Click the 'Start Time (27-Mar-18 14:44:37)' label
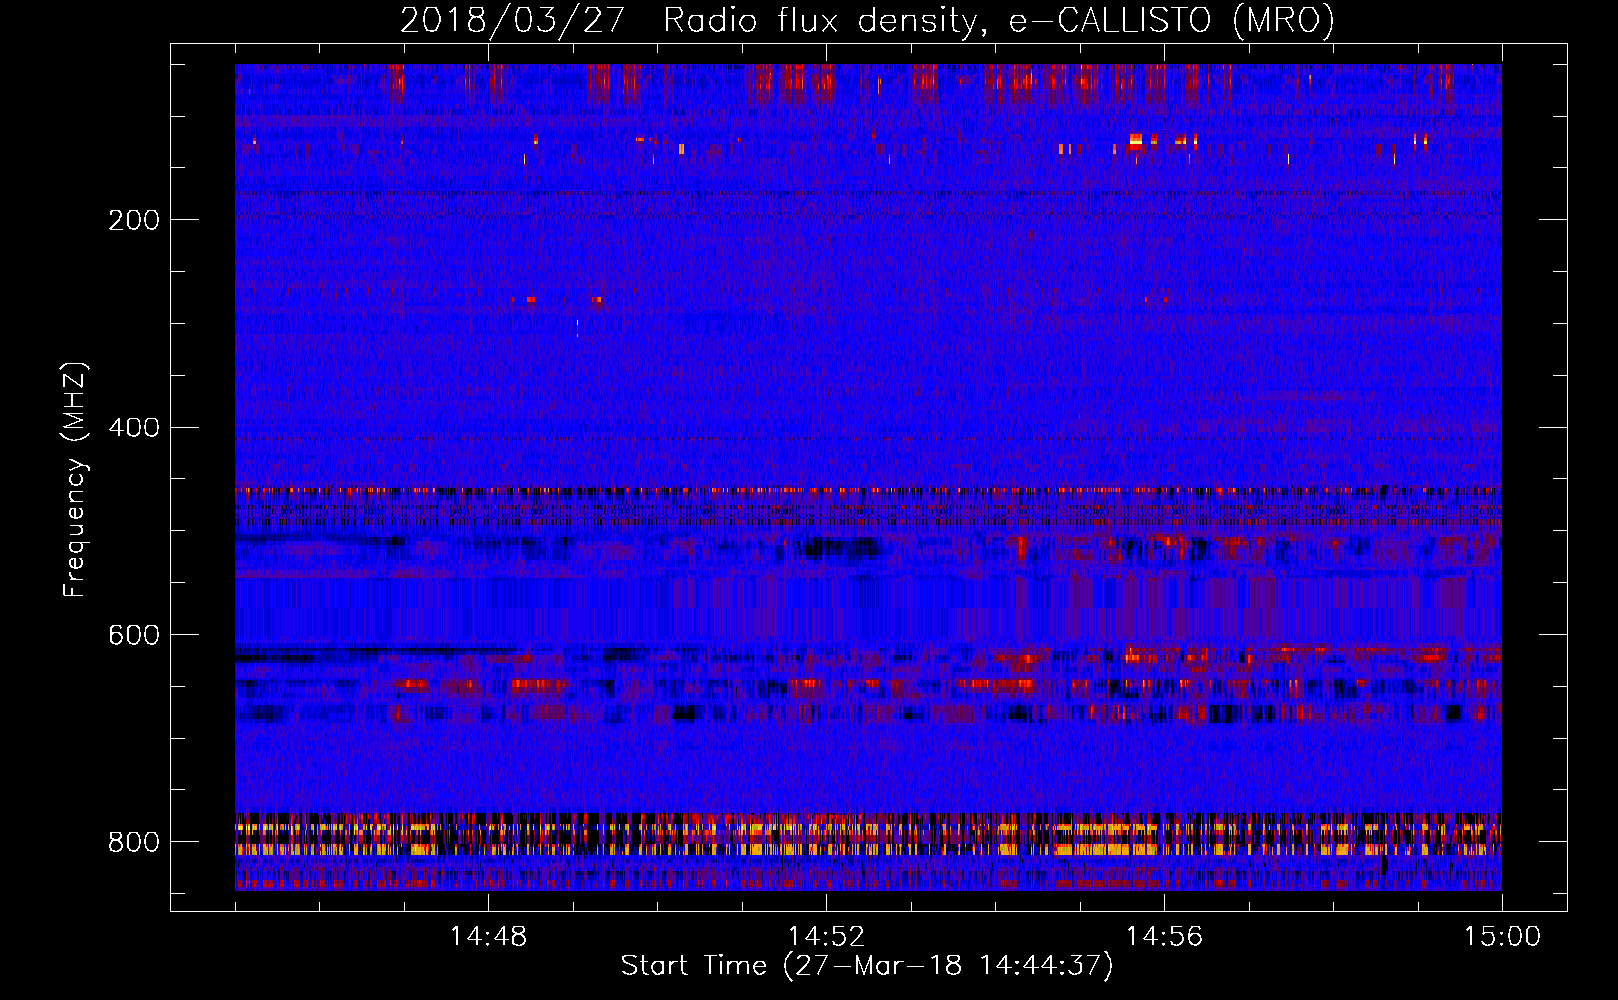 (x=867, y=966)
